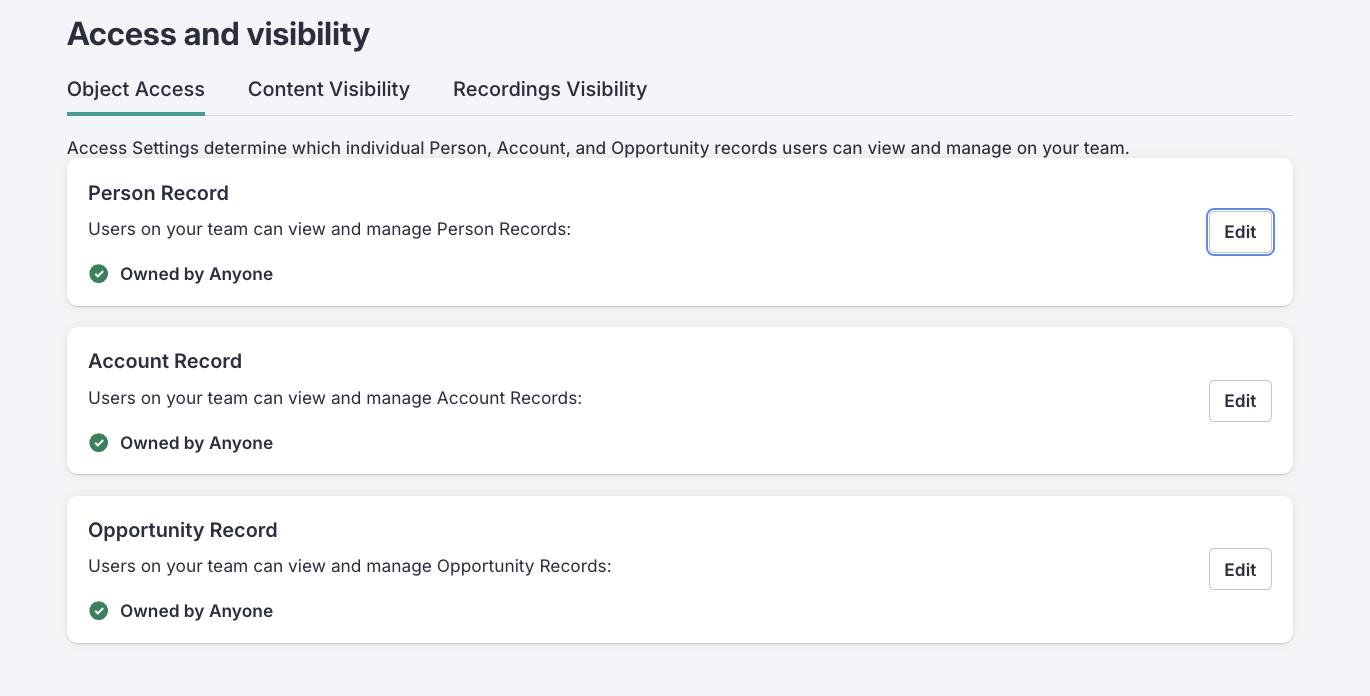1370x696 pixels.
Task: Click green checkmark icon under Account Record
Action: click(x=99, y=443)
